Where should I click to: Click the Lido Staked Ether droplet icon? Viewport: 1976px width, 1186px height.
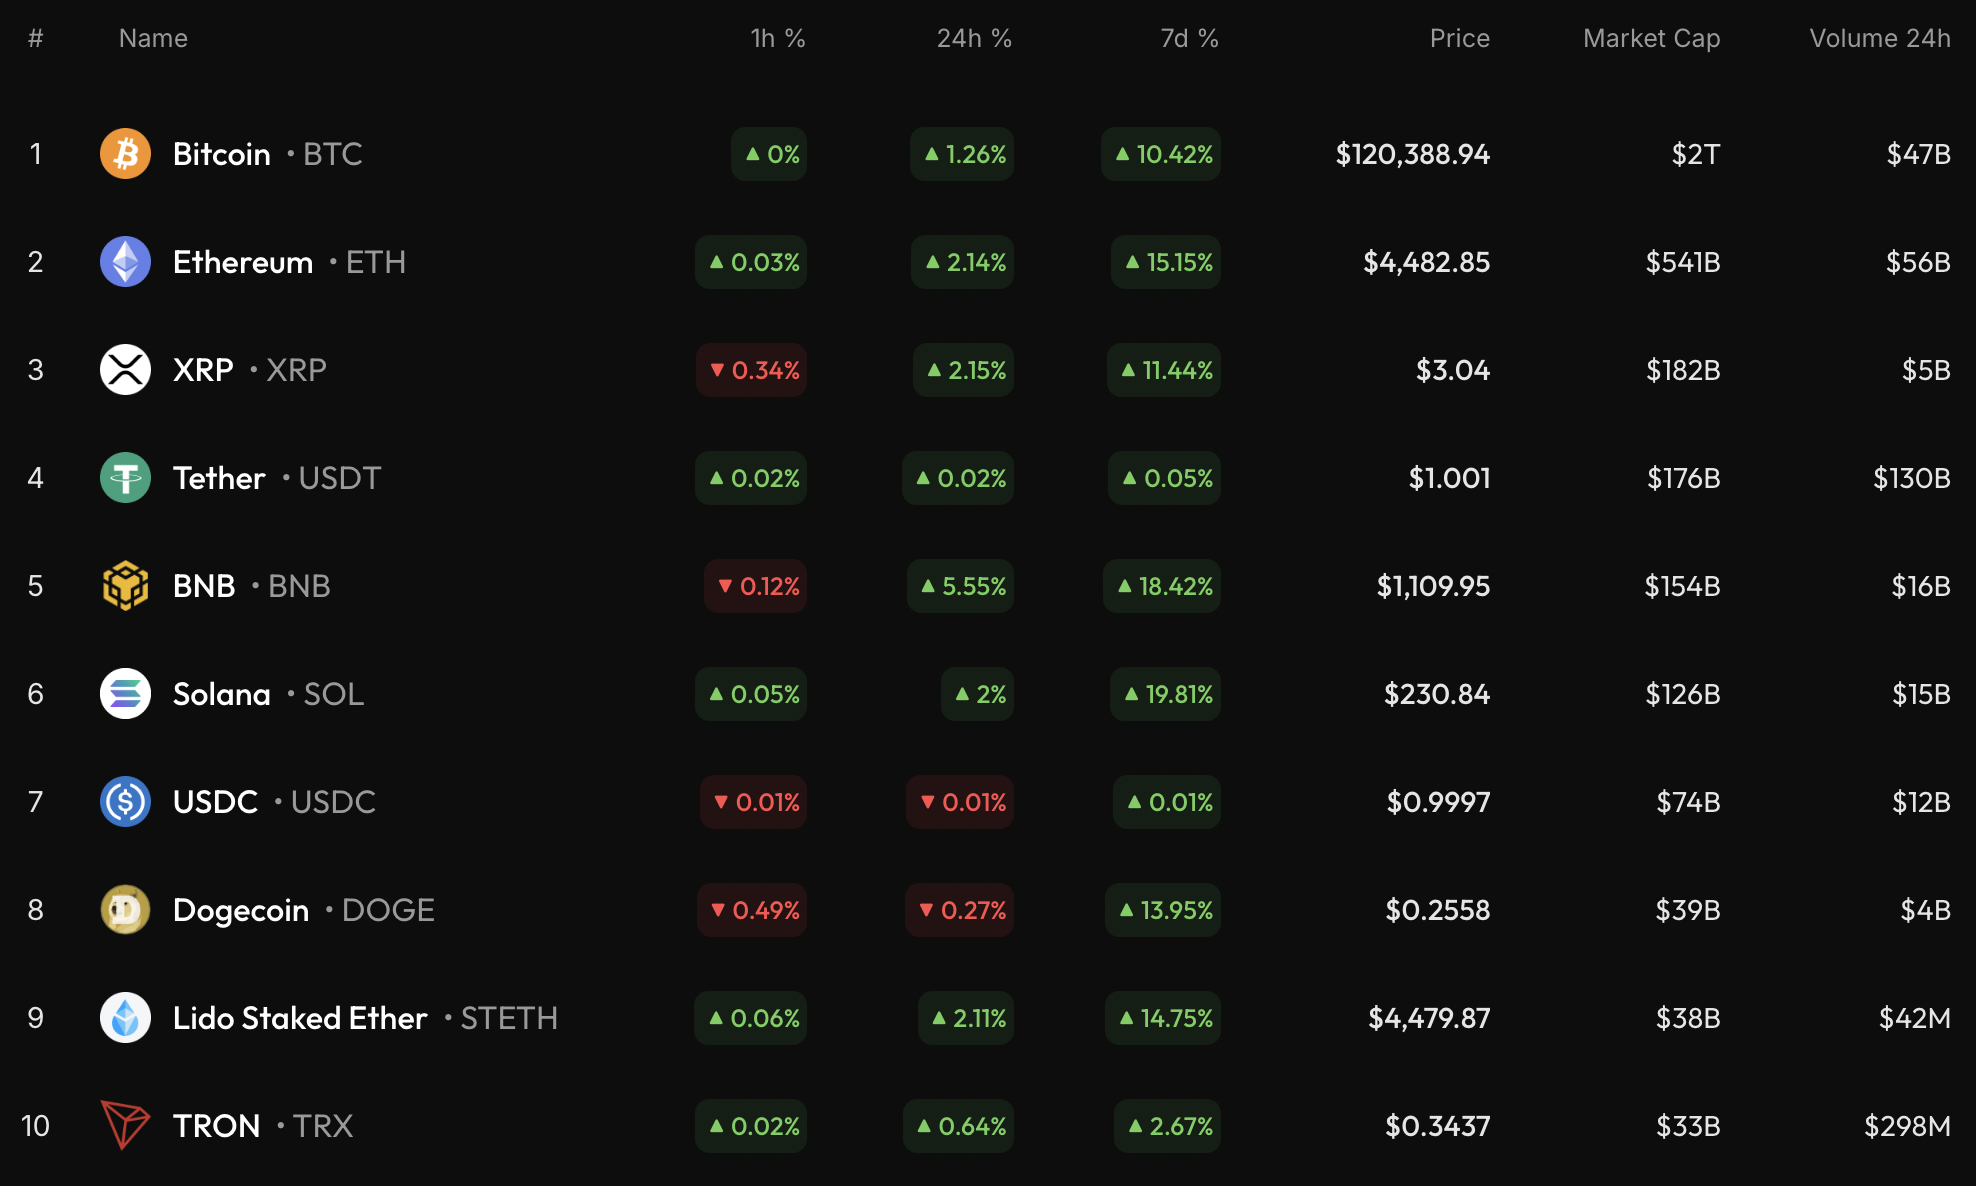point(125,1018)
